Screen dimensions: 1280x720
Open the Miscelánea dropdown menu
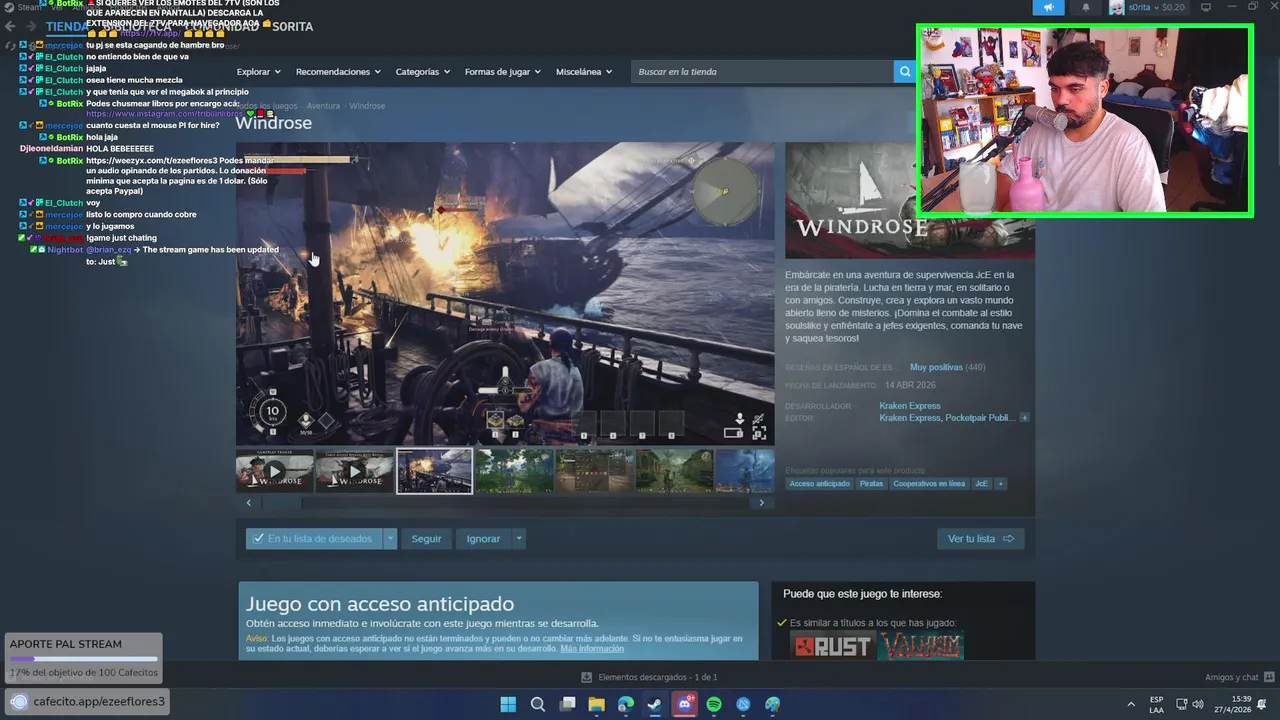pos(584,72)
